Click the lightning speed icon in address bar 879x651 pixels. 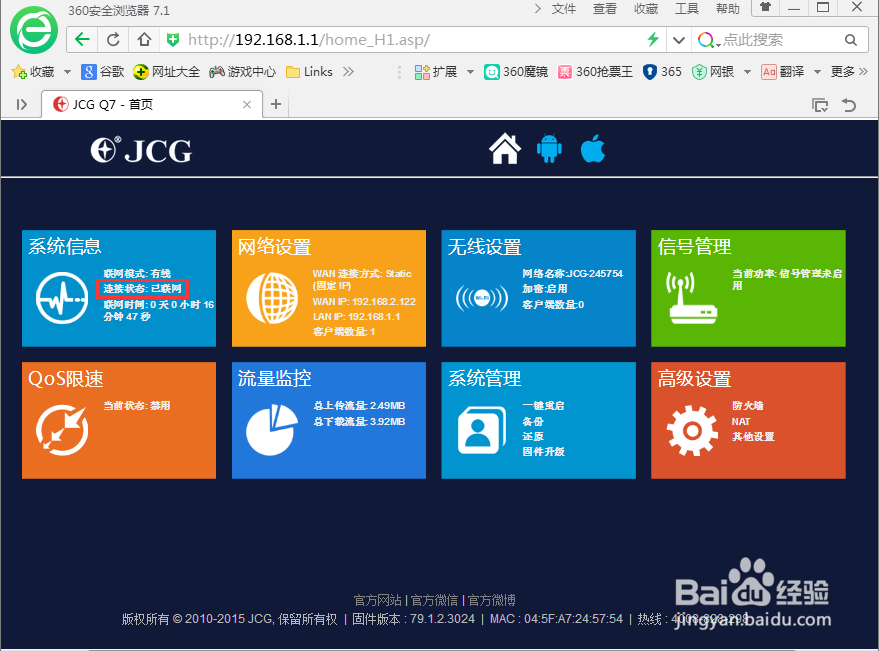(652, 39)
